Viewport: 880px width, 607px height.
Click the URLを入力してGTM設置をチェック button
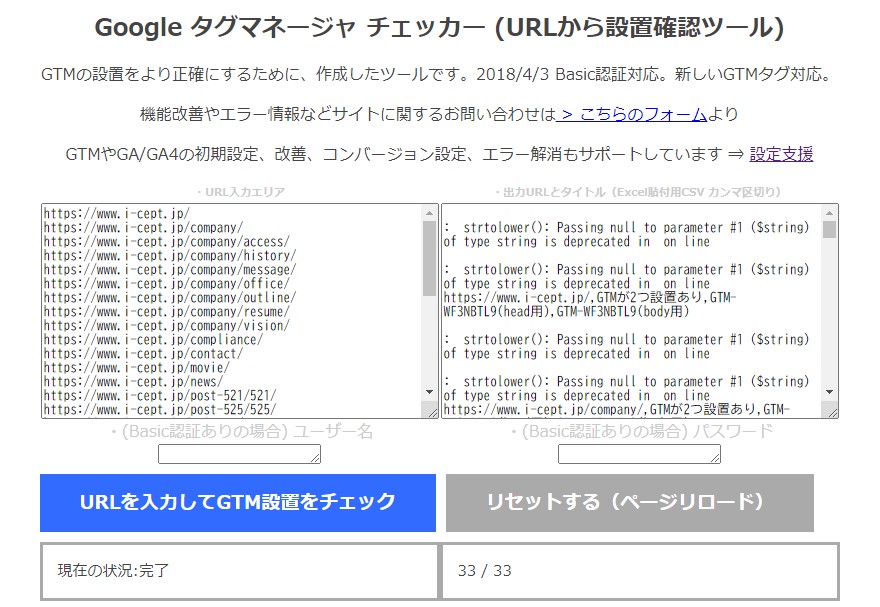coord(238,502)
